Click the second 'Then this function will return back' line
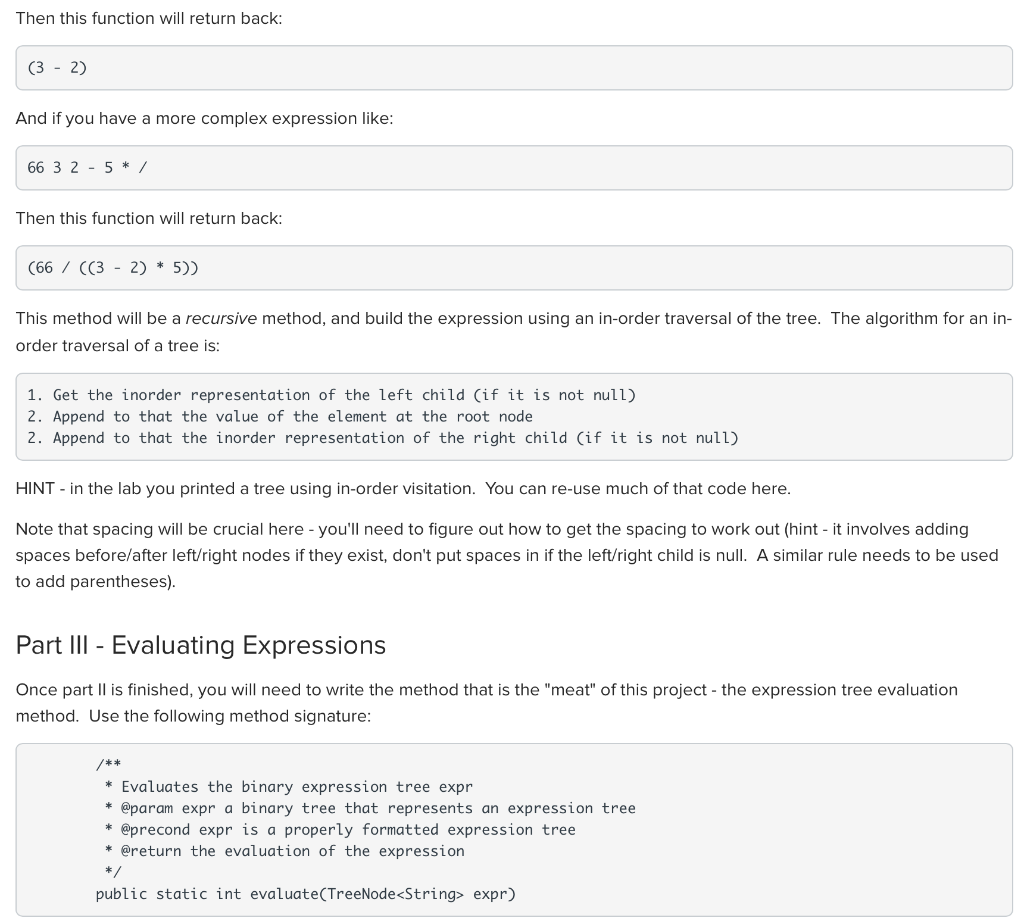This screenshot has width=1024, height=918. click(149, 219)
